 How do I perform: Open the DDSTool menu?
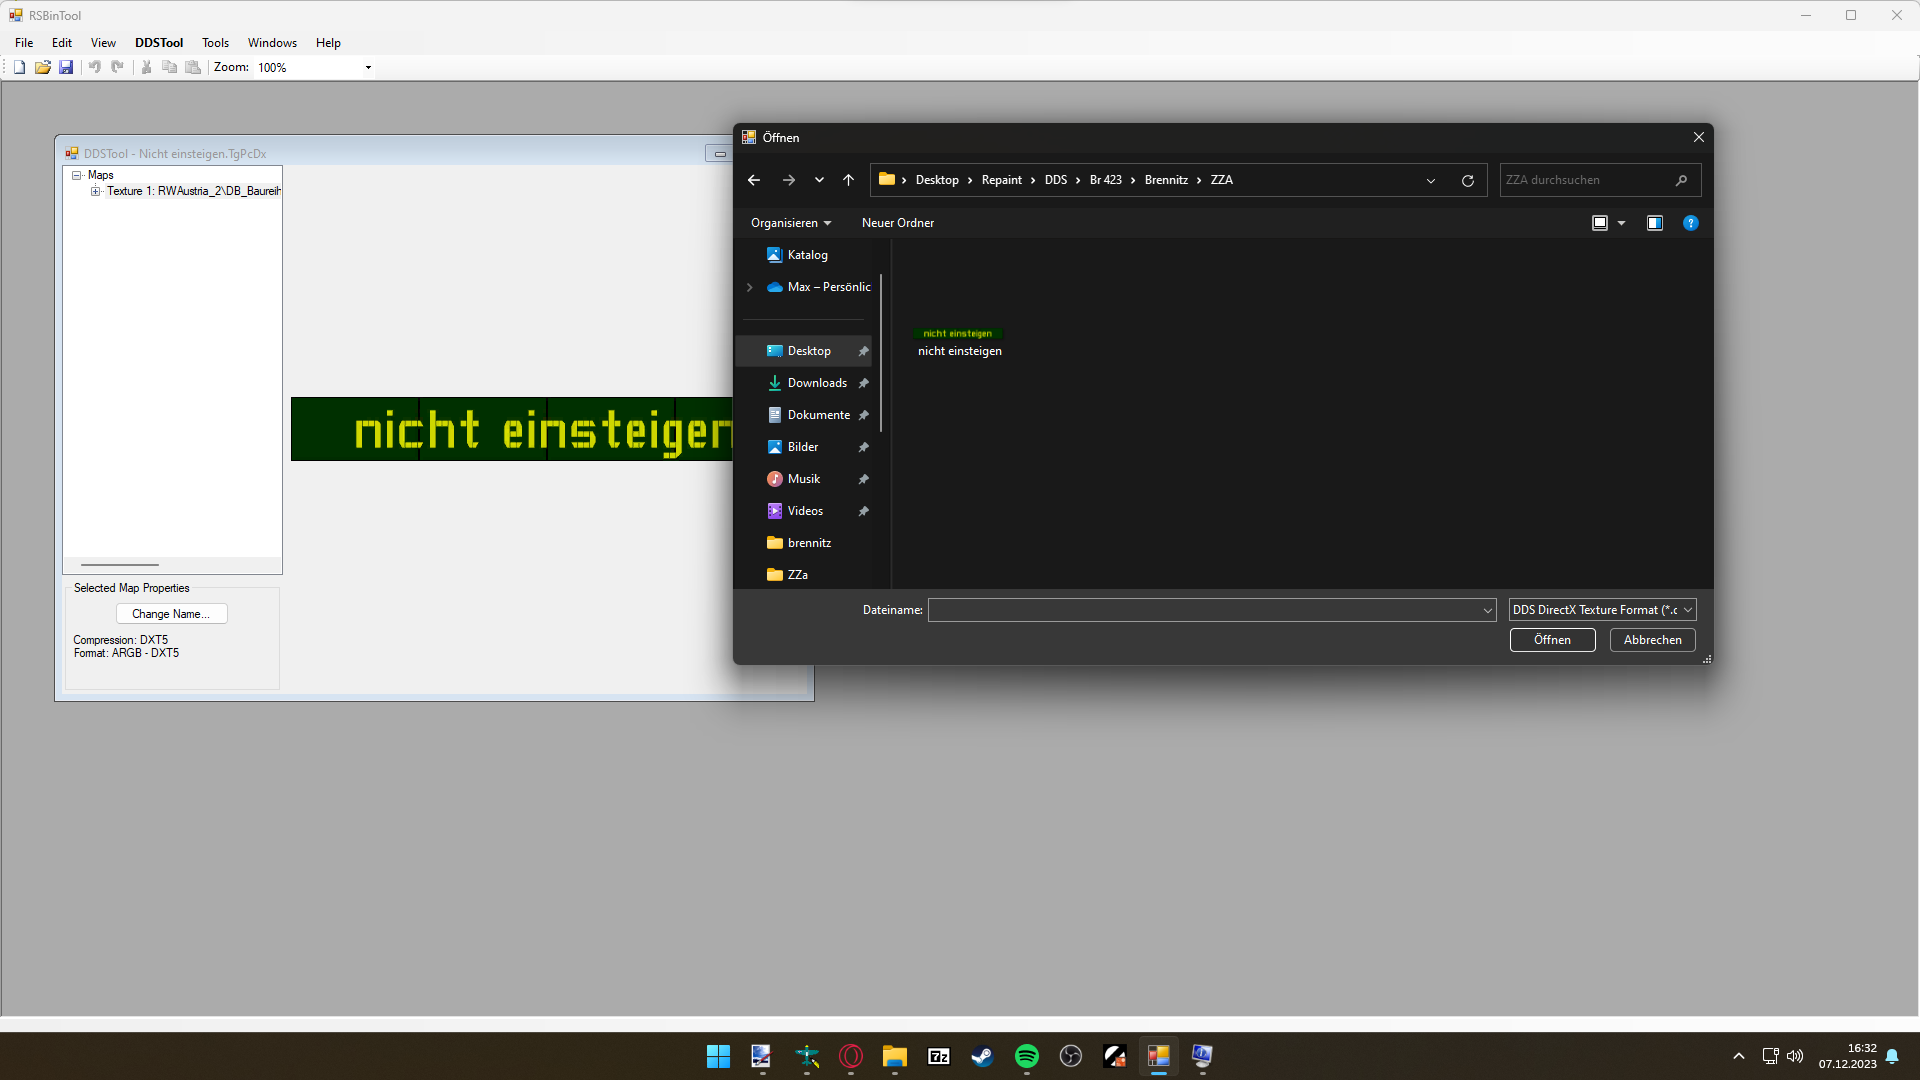(159, 43)
